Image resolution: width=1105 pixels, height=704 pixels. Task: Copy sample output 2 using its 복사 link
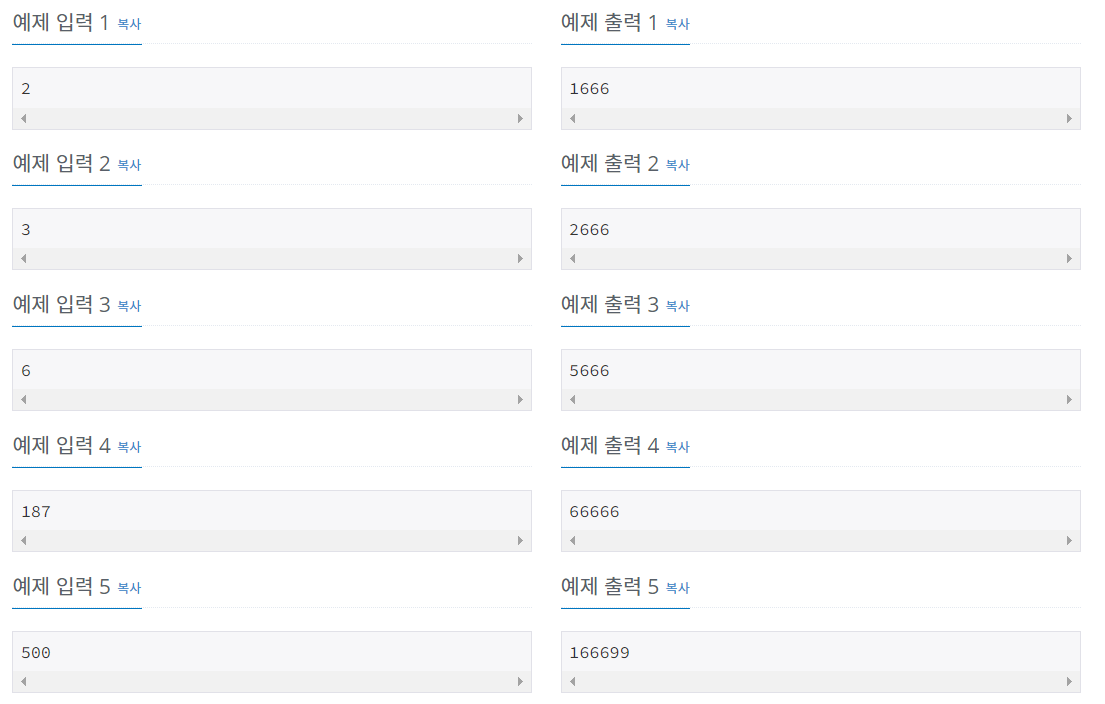(x=676, y=164)
